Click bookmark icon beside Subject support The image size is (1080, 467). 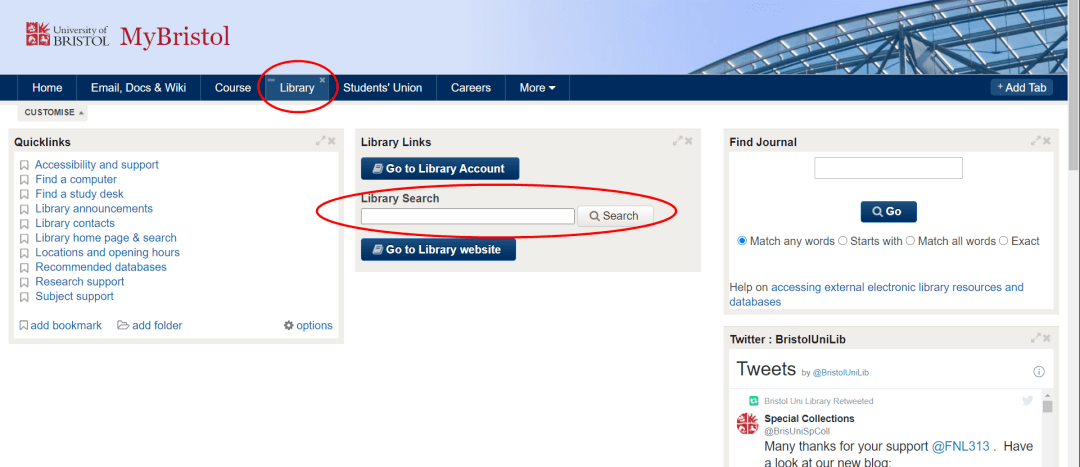[x=24, y=297]
